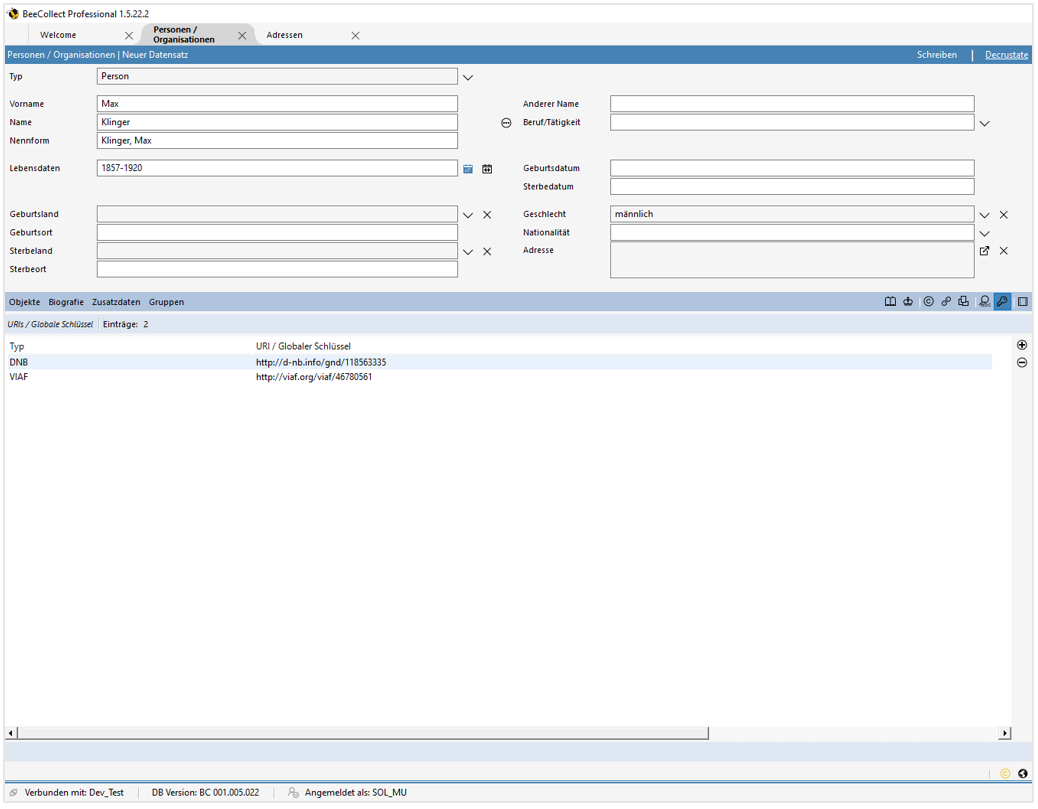Image resolution: width=1038 pixels, height=809 pixels.
Task: Expand the Typ dropdown showing Person
Action: click(x=468, y=76)
